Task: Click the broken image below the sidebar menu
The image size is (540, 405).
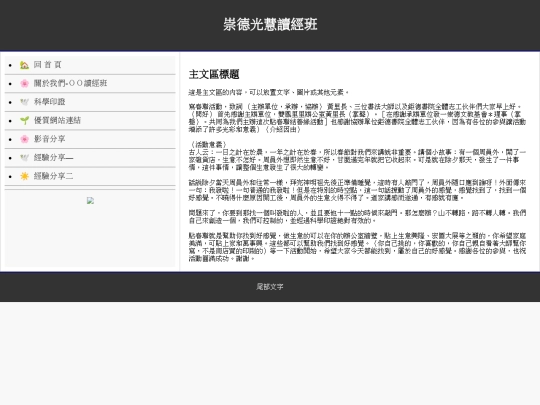Action: click(90, 200)
